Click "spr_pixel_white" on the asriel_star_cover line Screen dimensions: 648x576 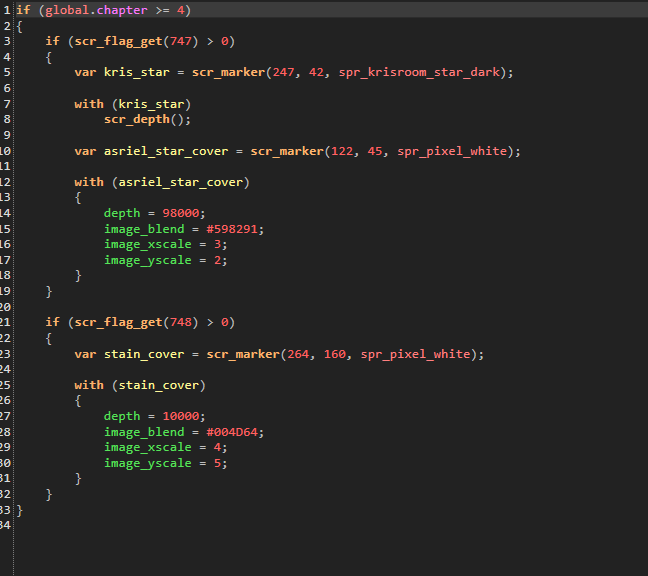(452, 151)
